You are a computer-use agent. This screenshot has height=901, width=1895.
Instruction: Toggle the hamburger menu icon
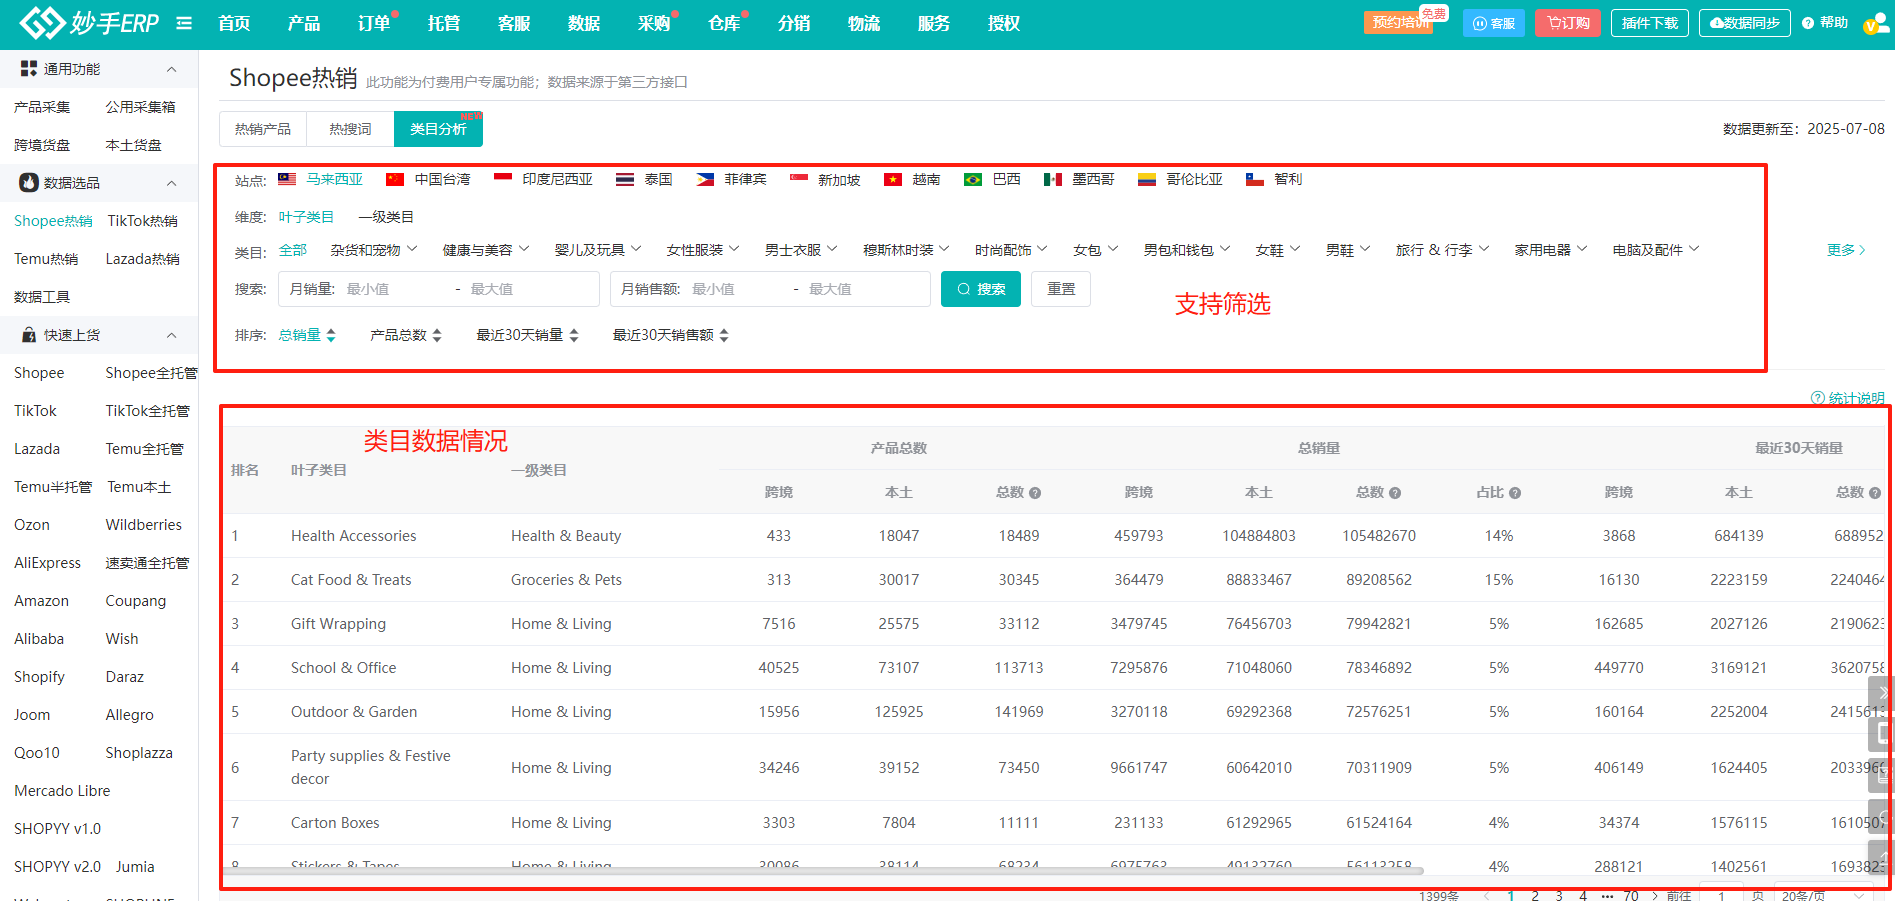(184, 23)
